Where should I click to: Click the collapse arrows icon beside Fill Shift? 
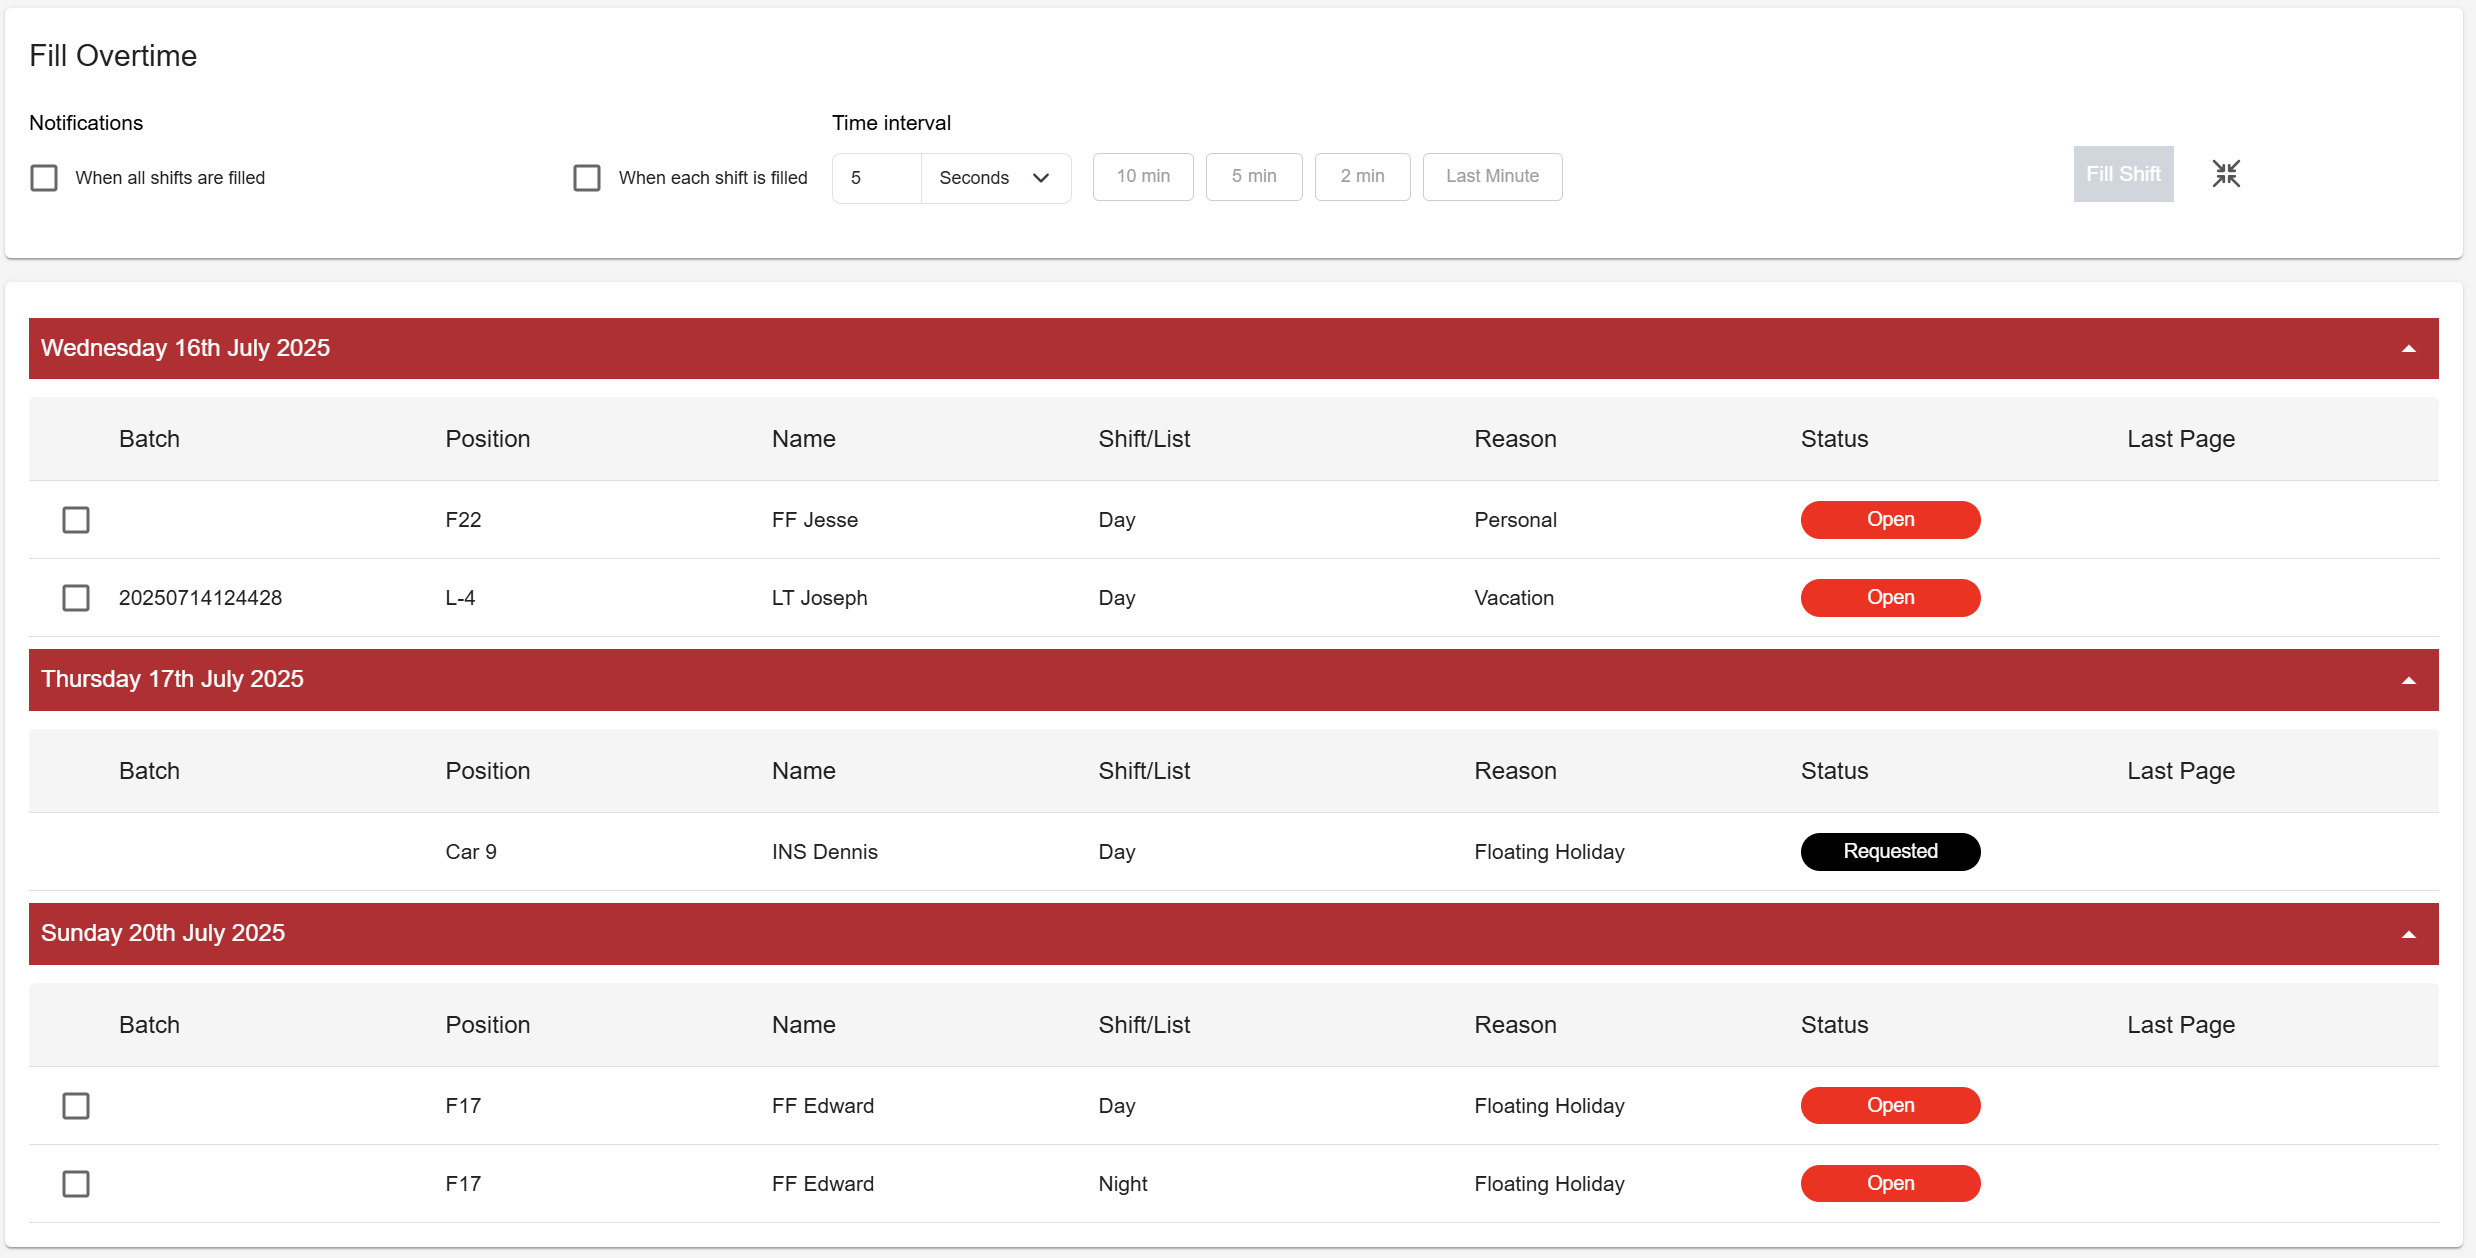pyautogui.click(x=2226, y=174)
